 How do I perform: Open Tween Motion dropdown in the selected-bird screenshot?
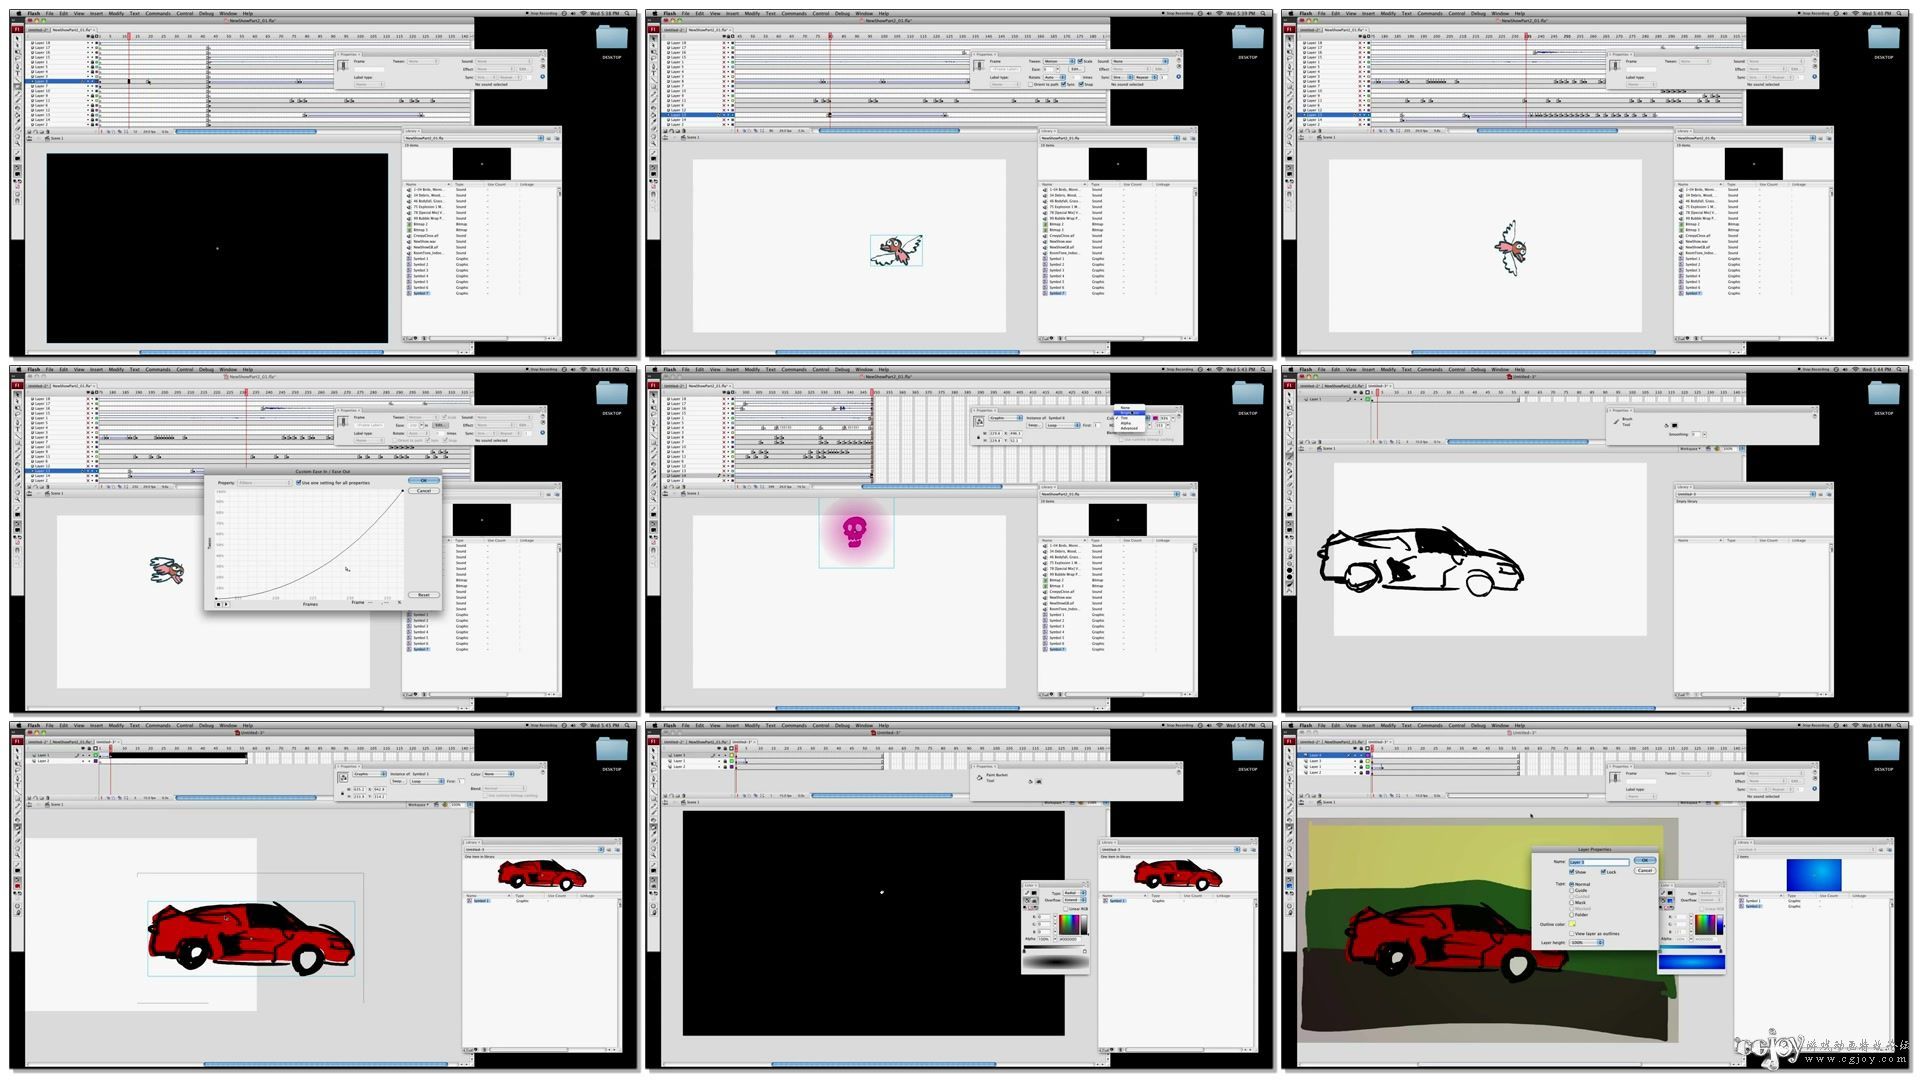[x=1059, y=61]
